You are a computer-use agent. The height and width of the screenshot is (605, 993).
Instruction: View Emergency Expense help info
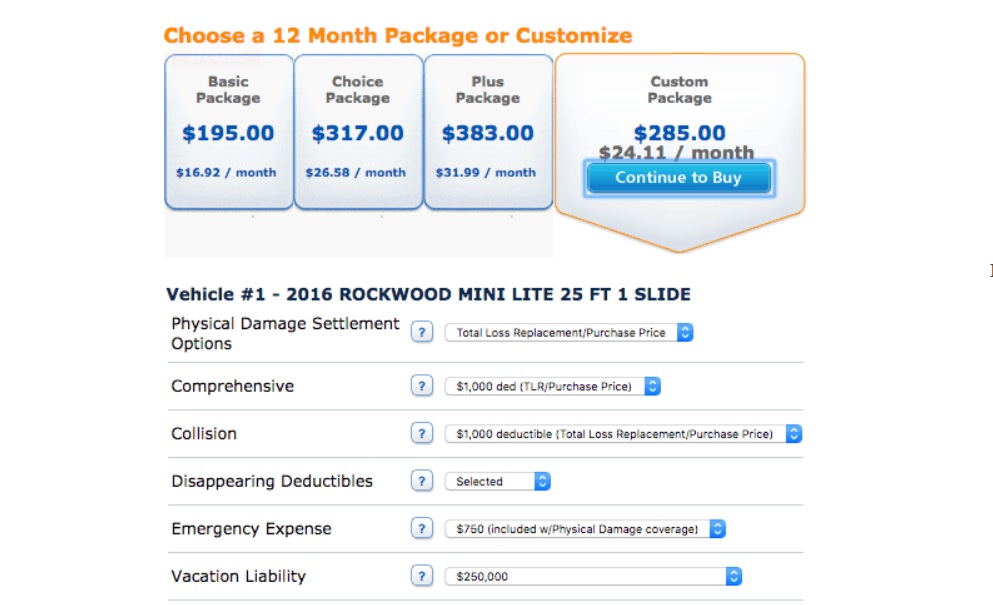pos(422,528)
